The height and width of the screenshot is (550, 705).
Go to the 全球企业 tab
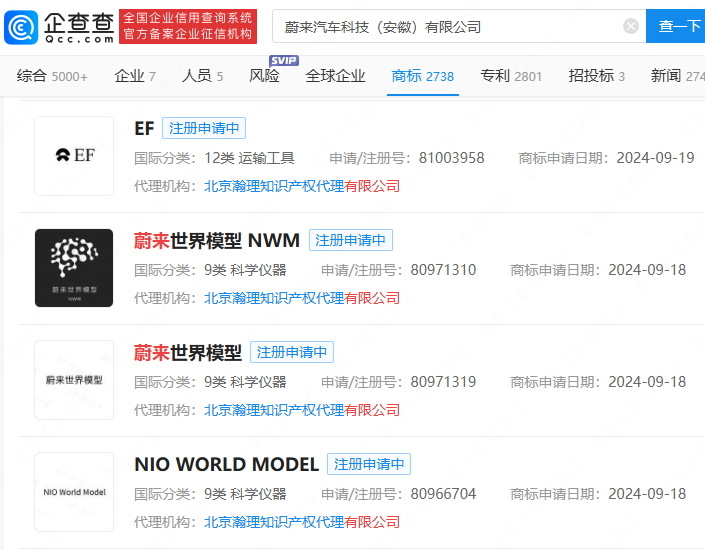335,76
